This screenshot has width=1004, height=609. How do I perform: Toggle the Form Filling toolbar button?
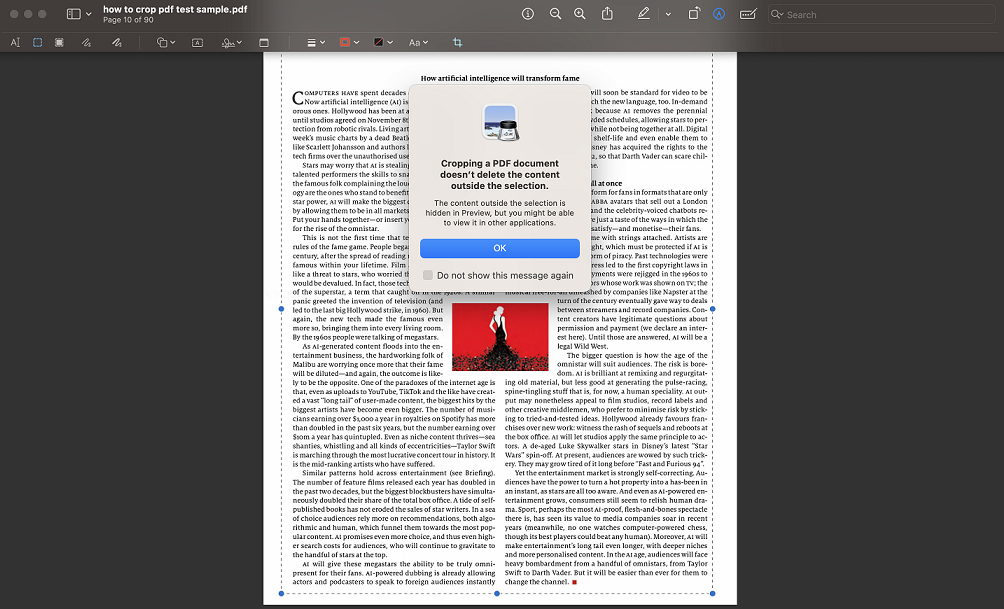click(x=748, y=14)
